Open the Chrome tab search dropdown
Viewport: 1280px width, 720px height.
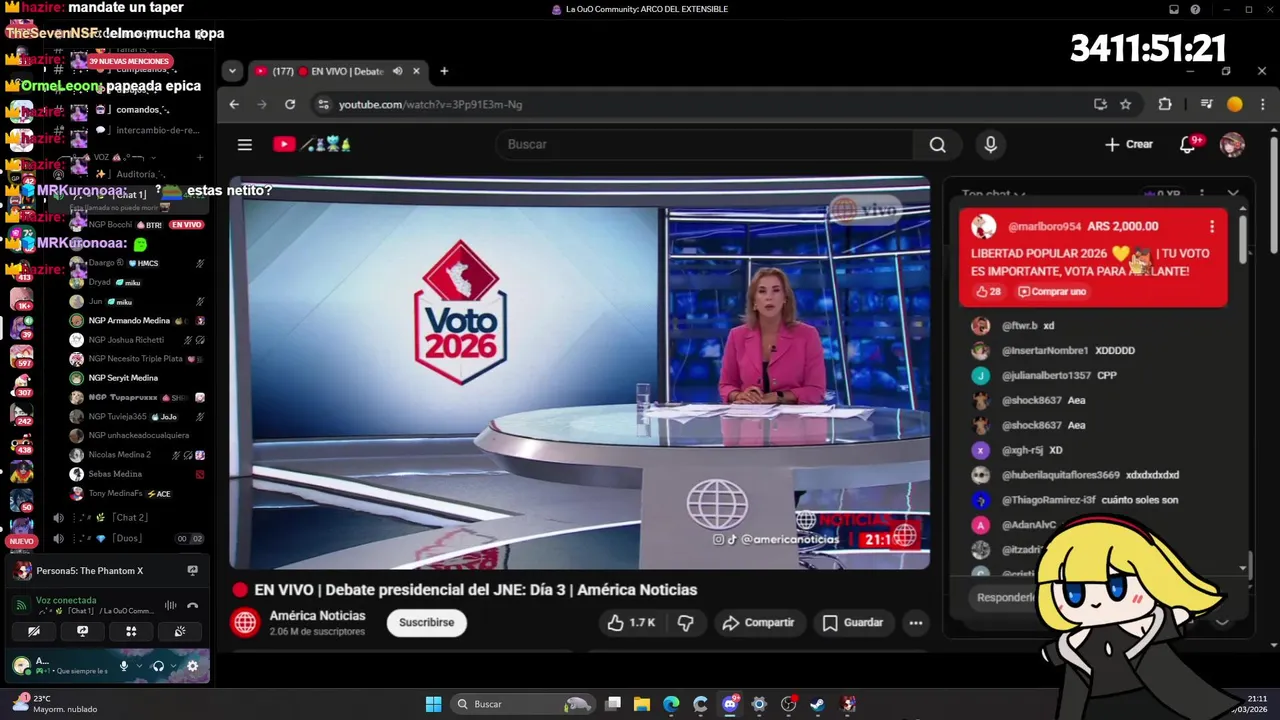(233, 71)
